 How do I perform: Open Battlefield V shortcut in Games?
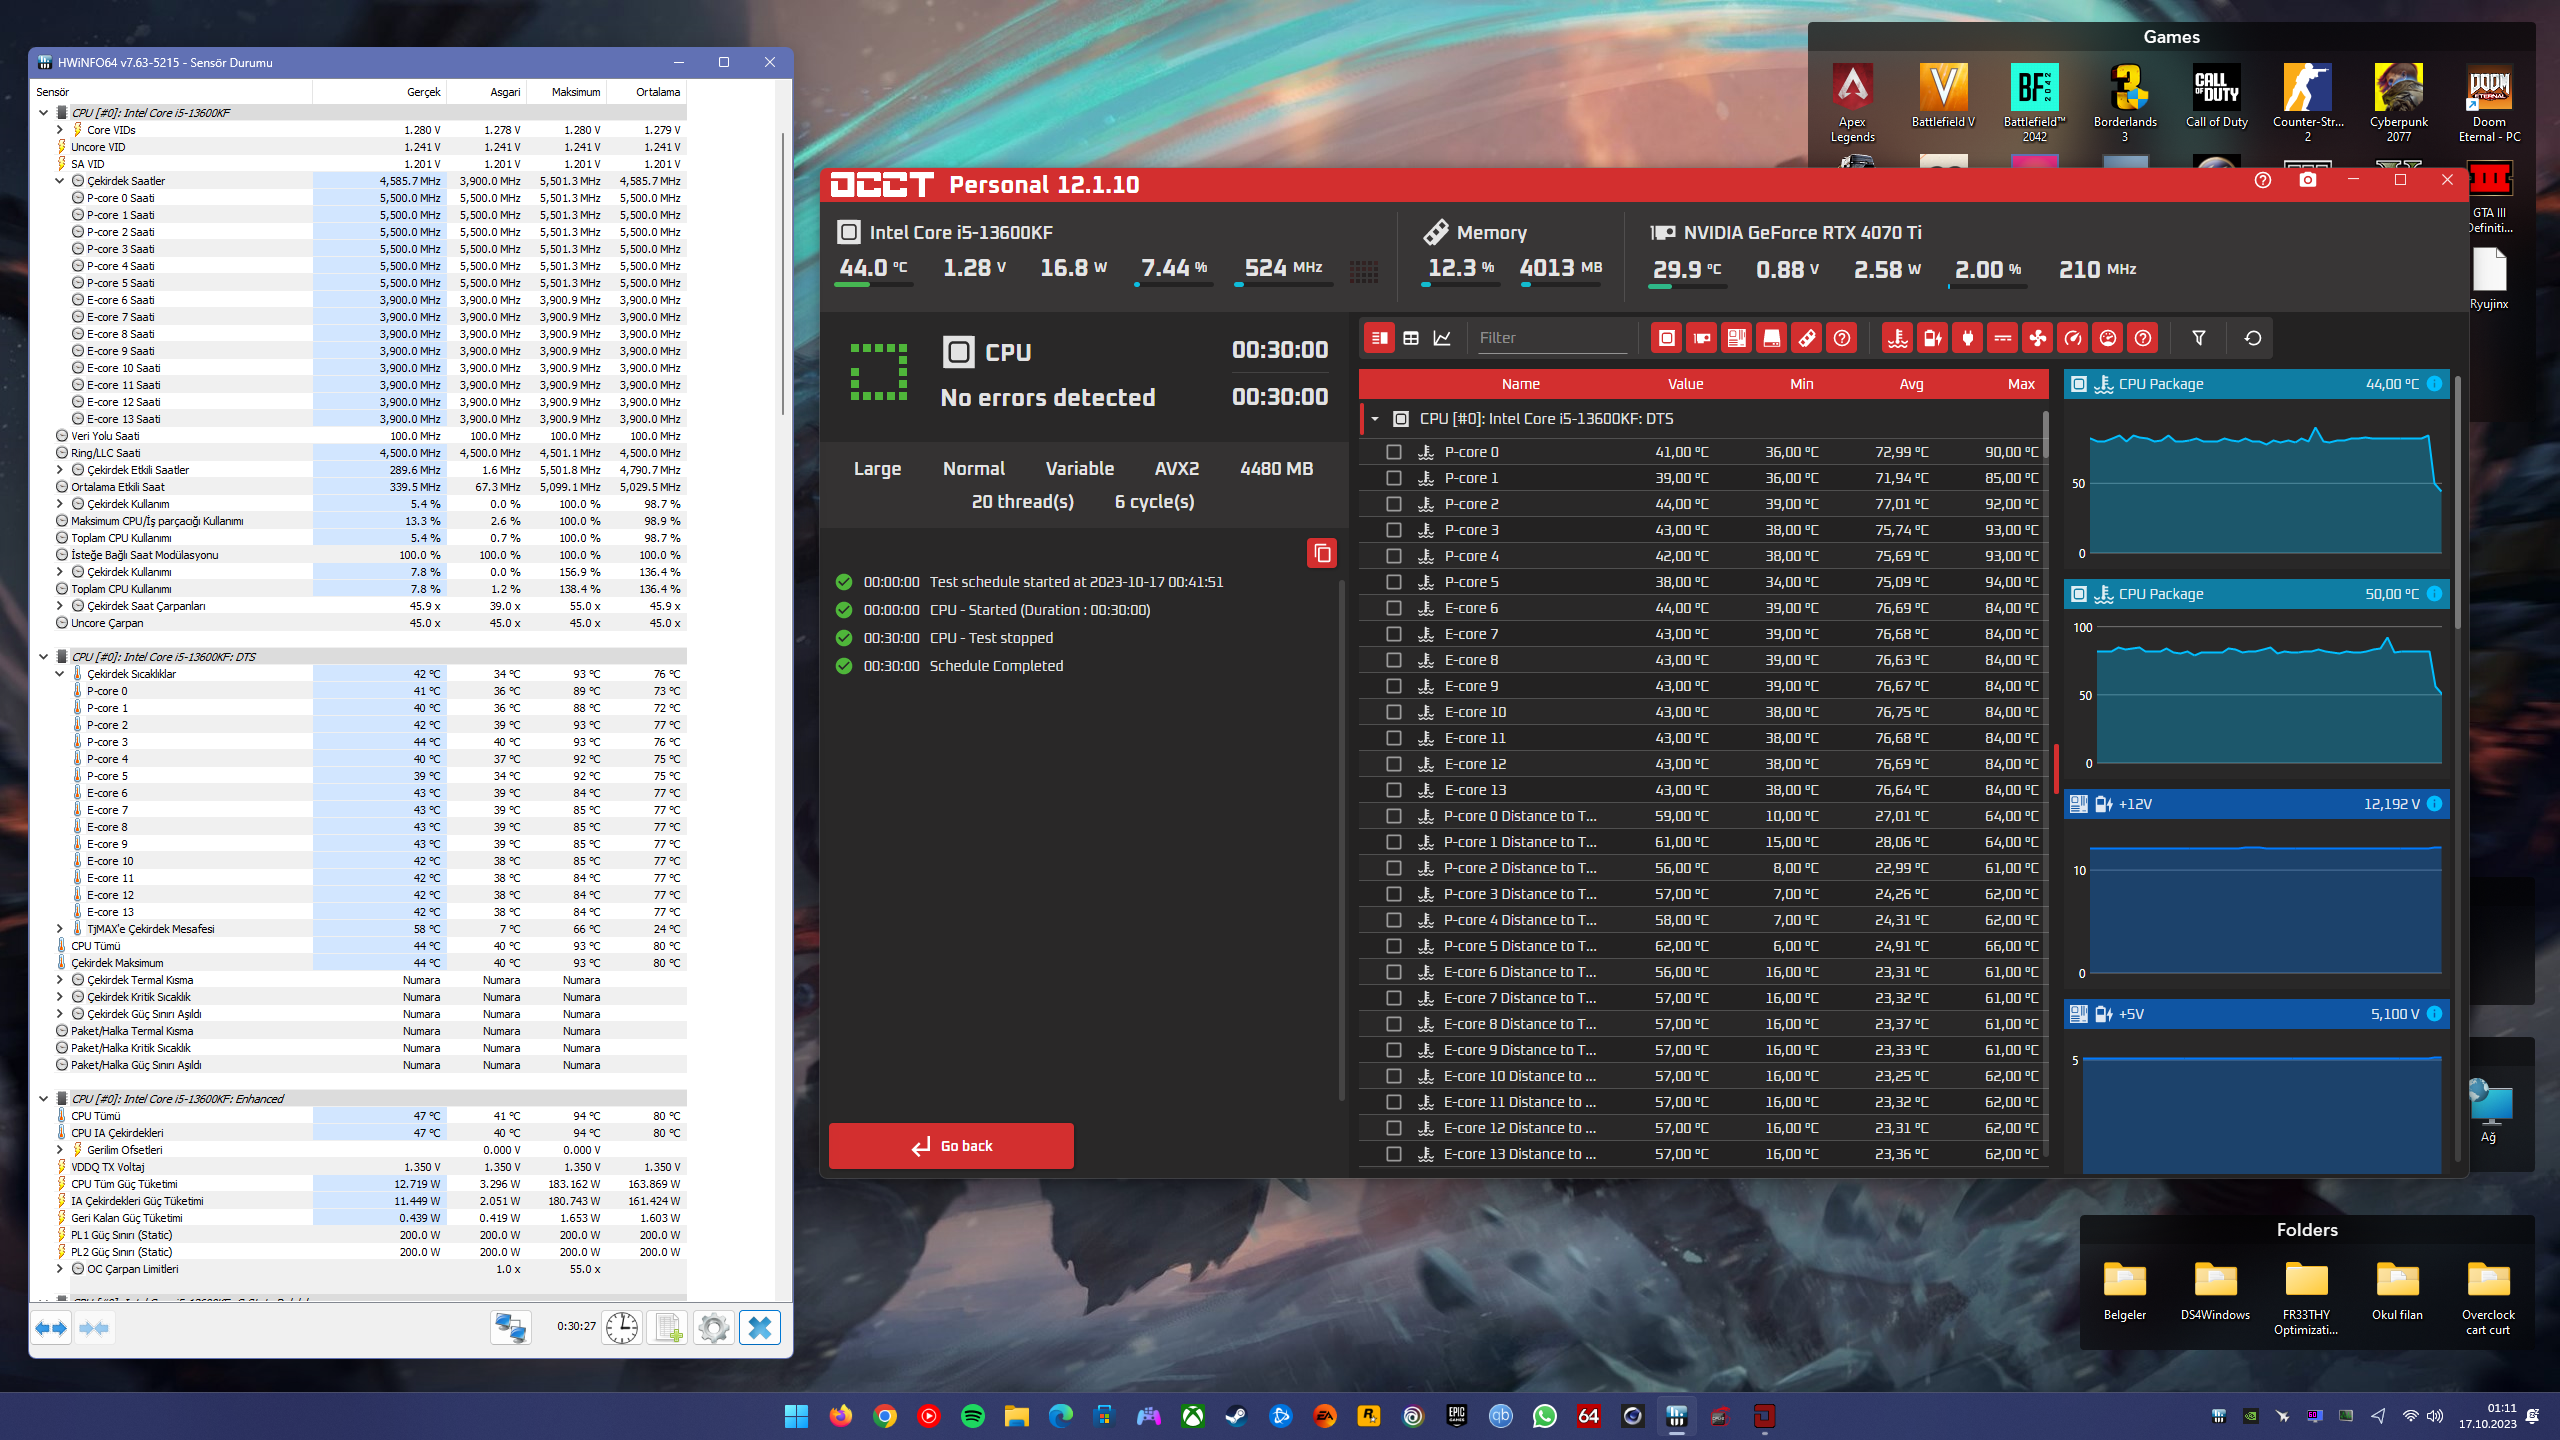point(1943,96)
